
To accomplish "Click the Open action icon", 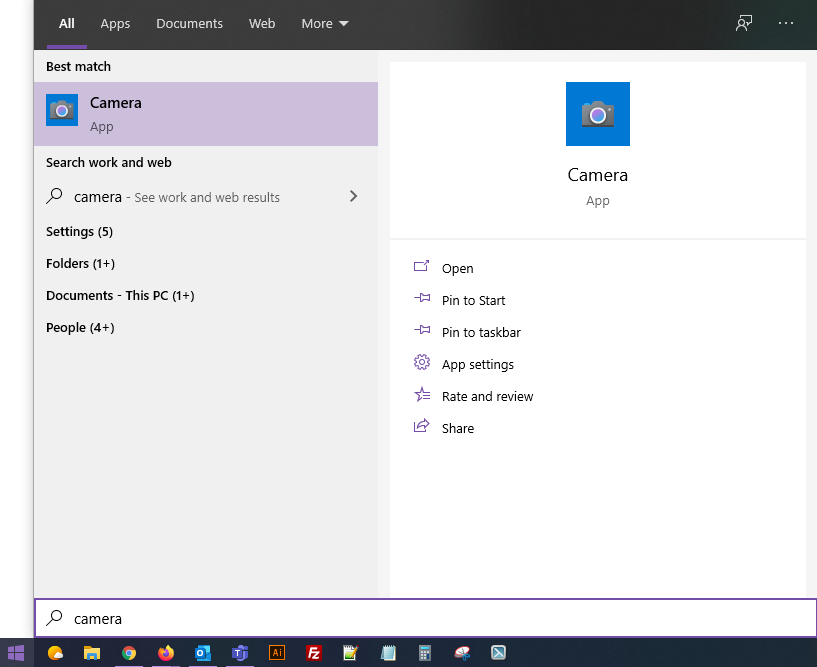I will click(422, 266).
